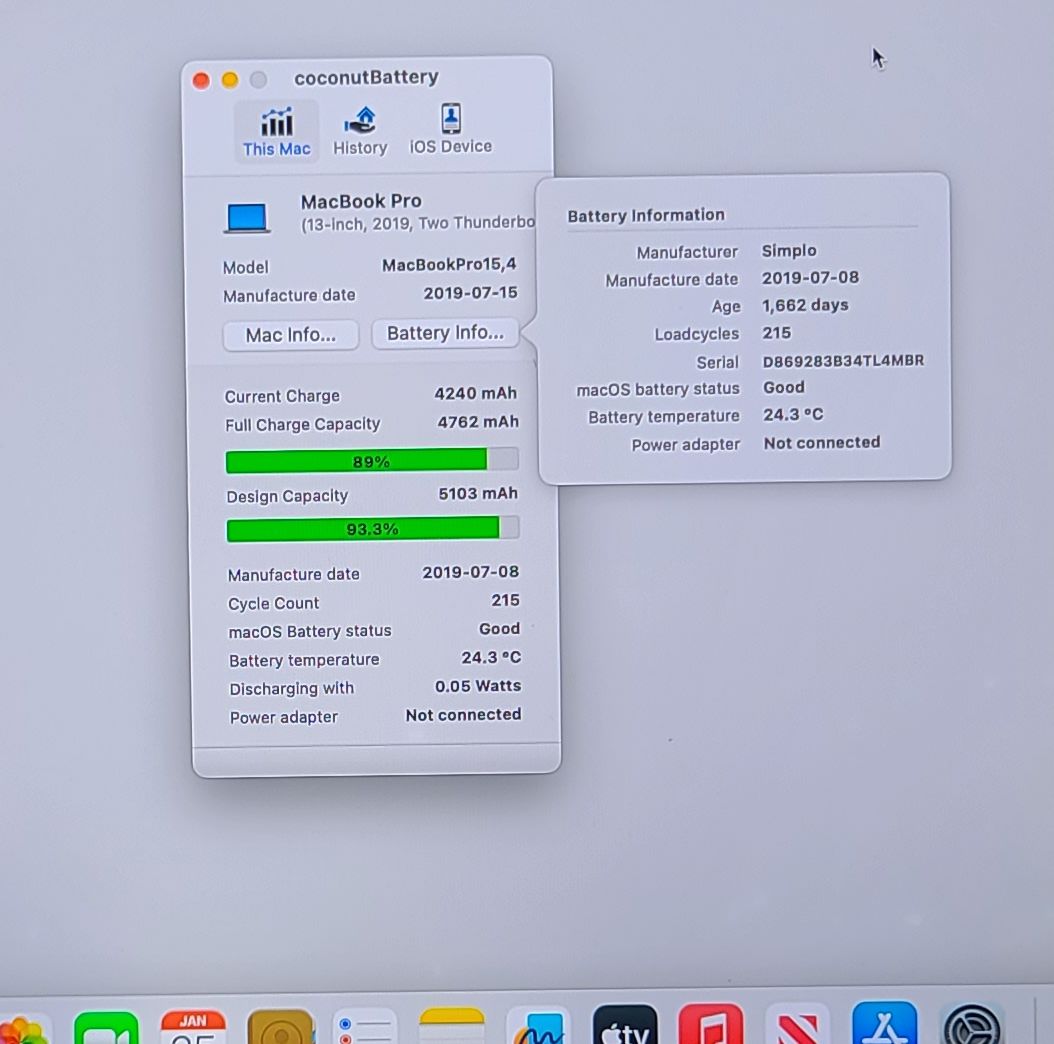Open the App Store from Dock
The width and height of the screenshot is (1054, 1044).
pyautogui.click(x=884, y=1028)
